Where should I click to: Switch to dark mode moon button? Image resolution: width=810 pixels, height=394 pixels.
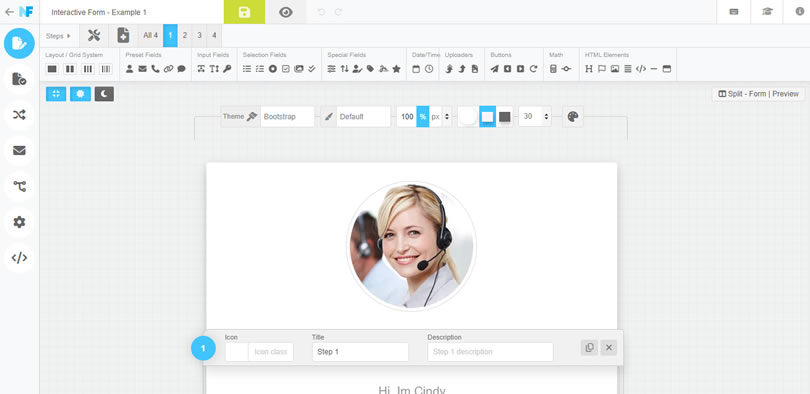point(104,94)
